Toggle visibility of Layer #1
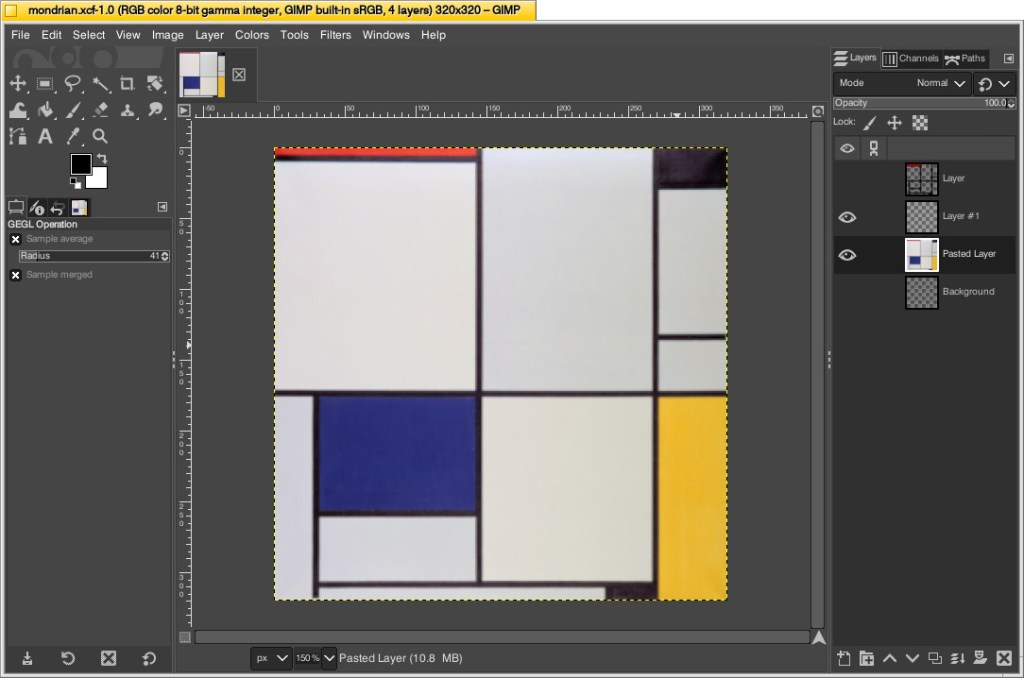The image size is (1024, 678). pos(847,217)
